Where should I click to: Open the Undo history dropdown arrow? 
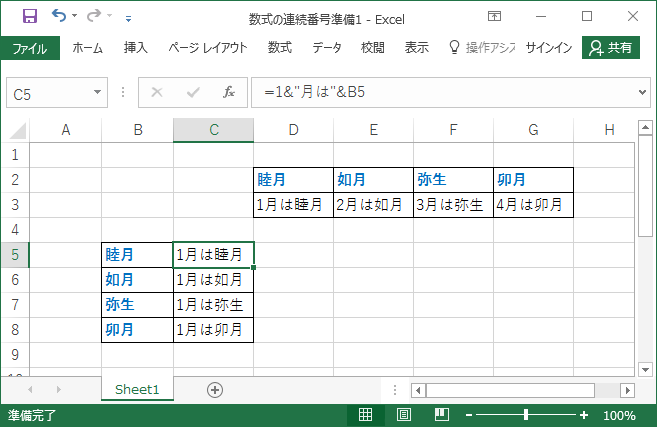pos(75,16)
